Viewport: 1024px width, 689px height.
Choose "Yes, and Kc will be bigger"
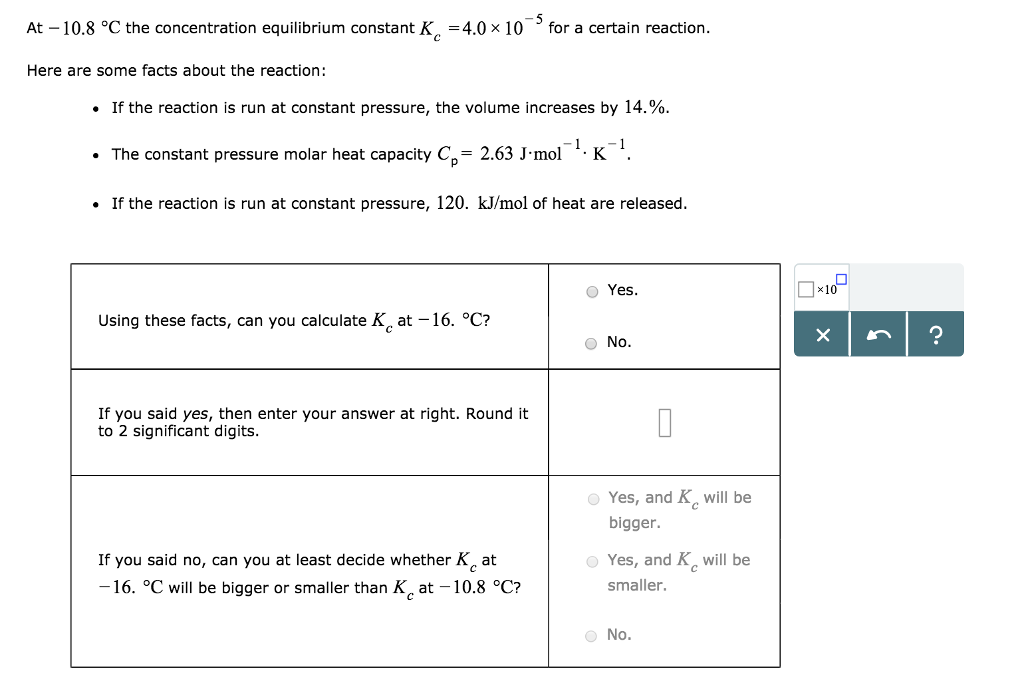click(x=591, y=497)
